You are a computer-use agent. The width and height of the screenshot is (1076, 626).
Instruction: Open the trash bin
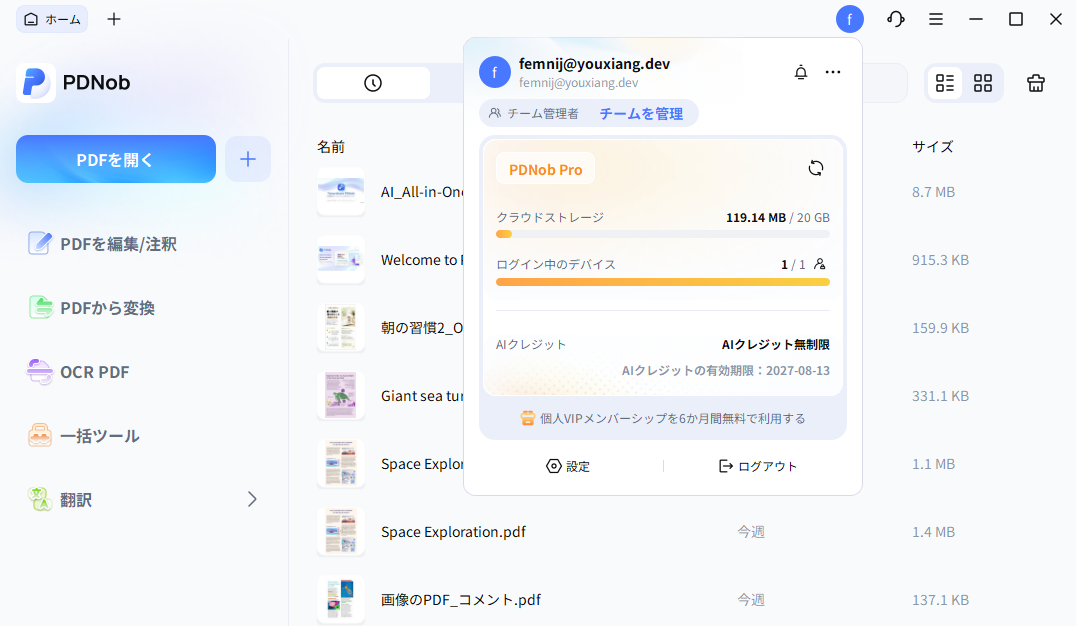tap(1036, 83)
